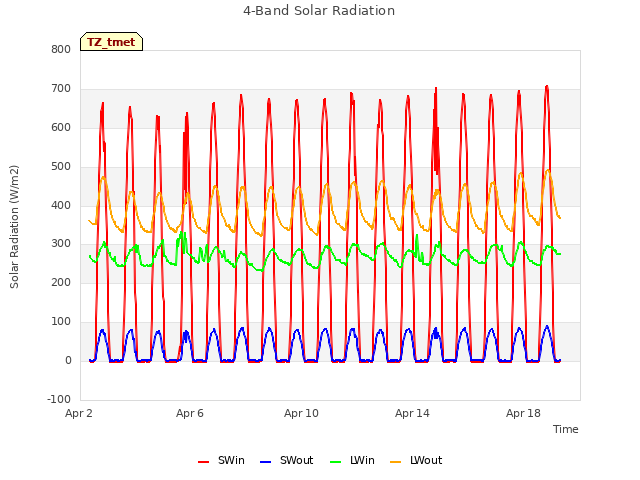This screenshot has width=640, height=480.
Task: Toggle SWin series in legend
Action: tap(221, 460)
